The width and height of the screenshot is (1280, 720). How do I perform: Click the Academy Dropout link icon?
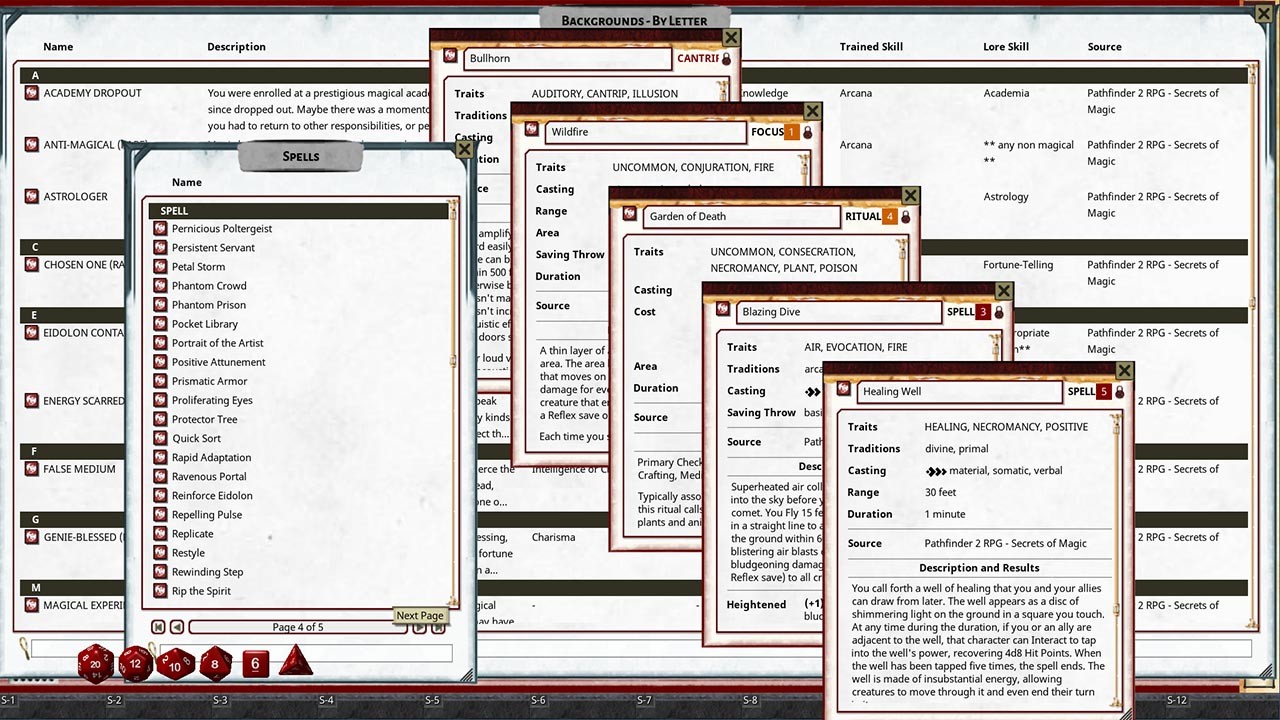pos(32,93)
